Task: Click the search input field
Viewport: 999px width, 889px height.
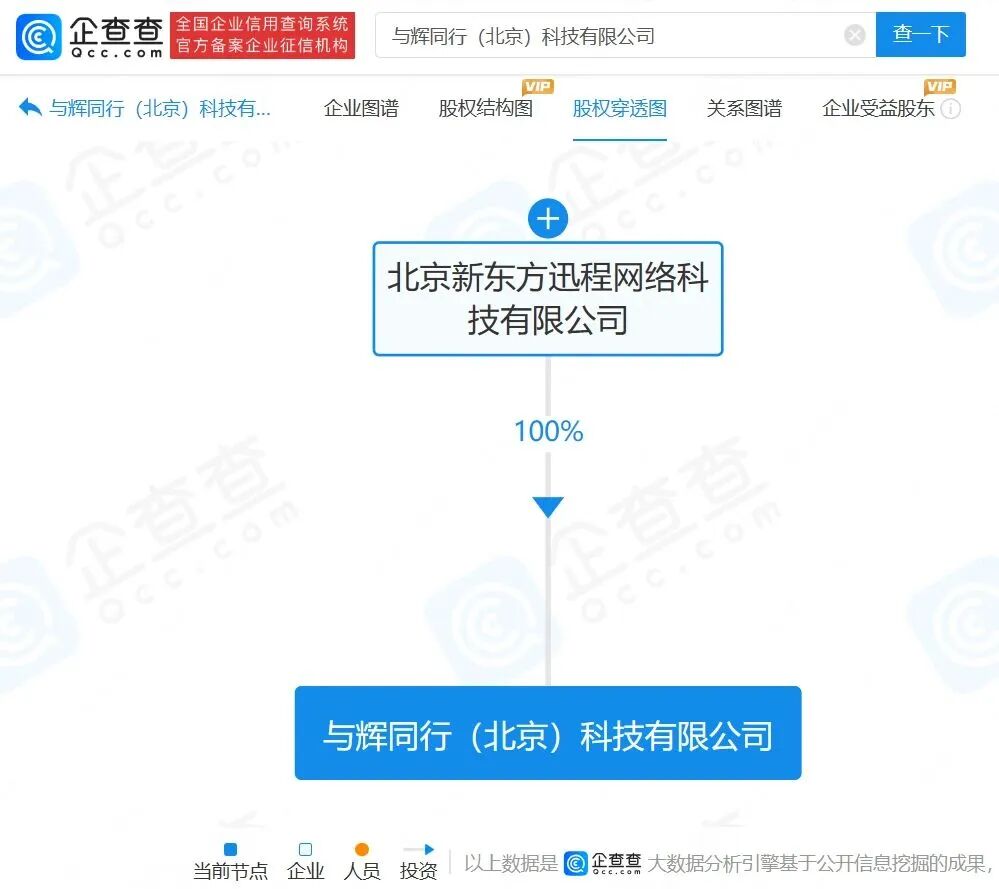Action: pos(600,35)
